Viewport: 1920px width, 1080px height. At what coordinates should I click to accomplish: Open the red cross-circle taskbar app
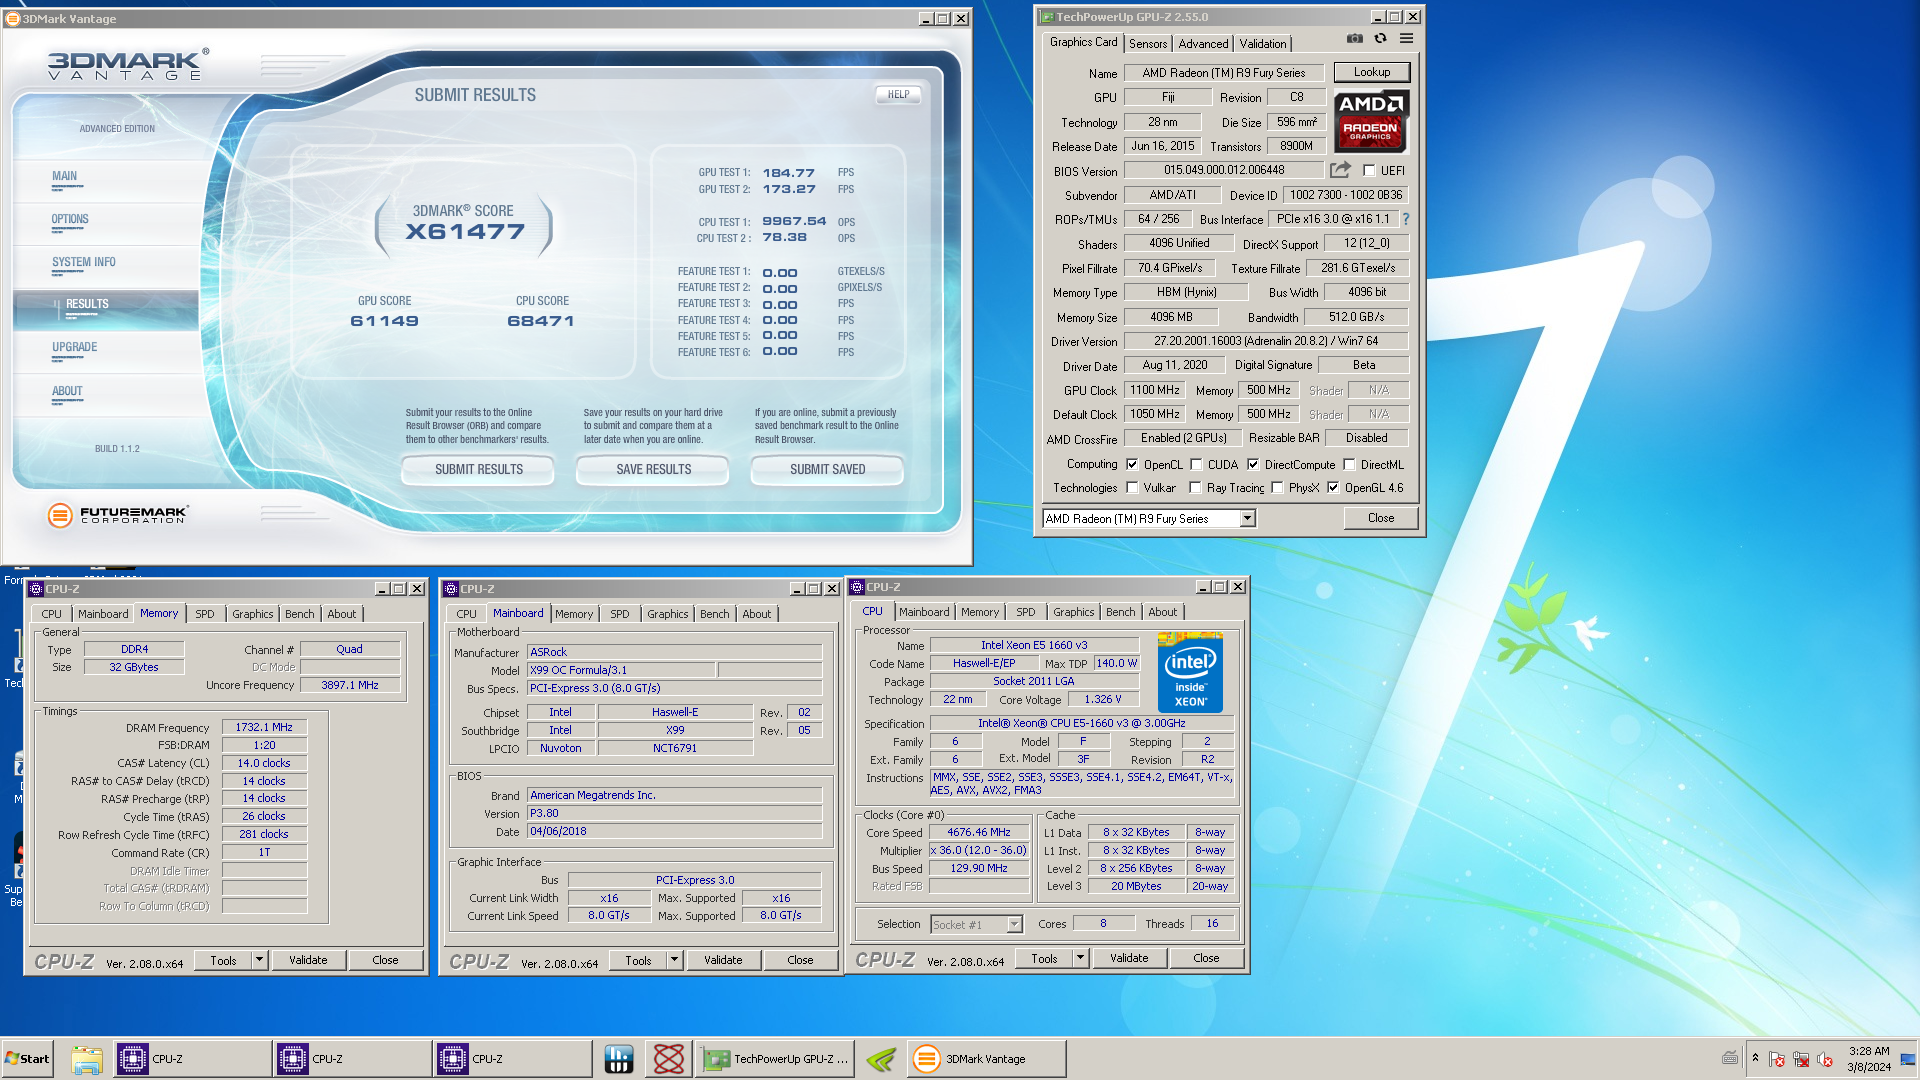point(668,1059)
